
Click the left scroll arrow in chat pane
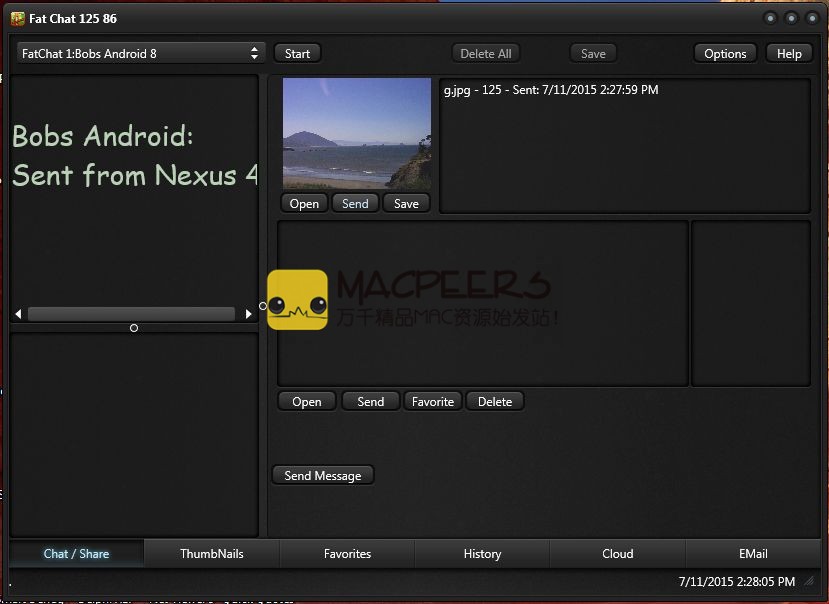point(19,314)
